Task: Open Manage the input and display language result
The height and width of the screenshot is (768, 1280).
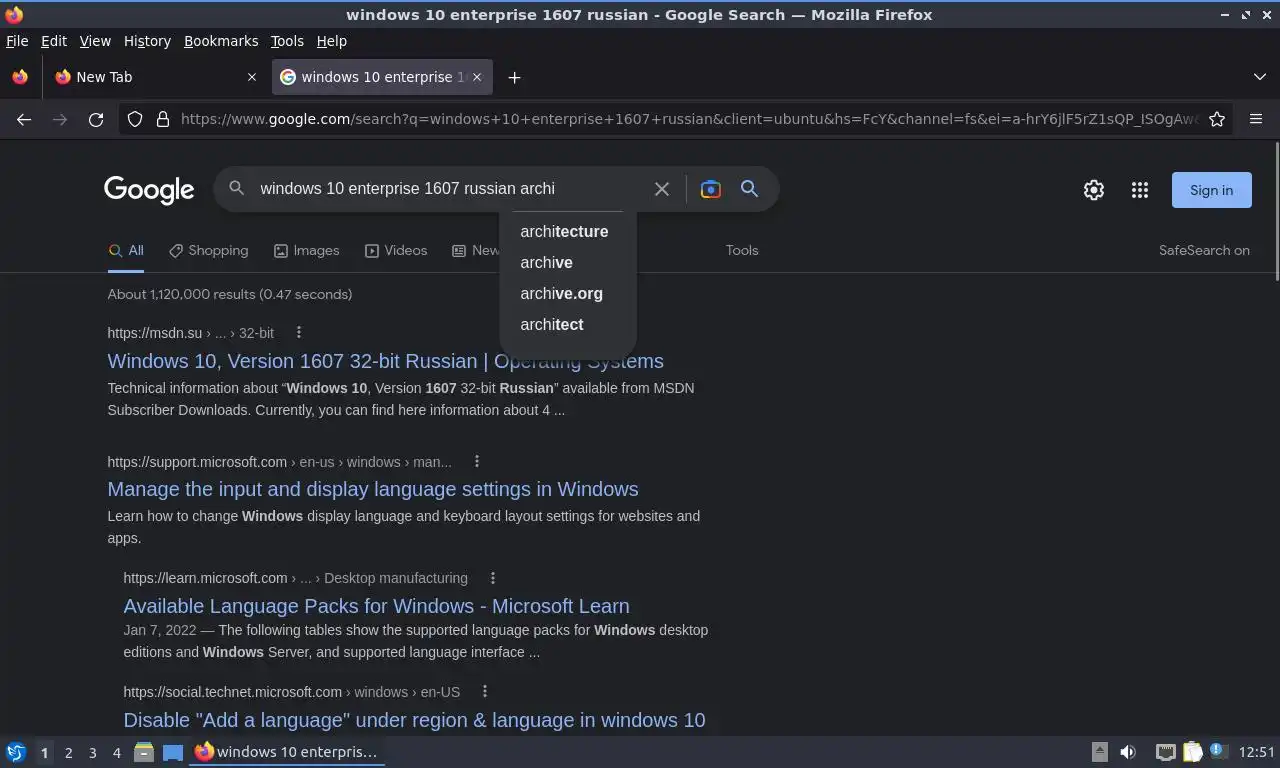Action: tap(373, 489)
